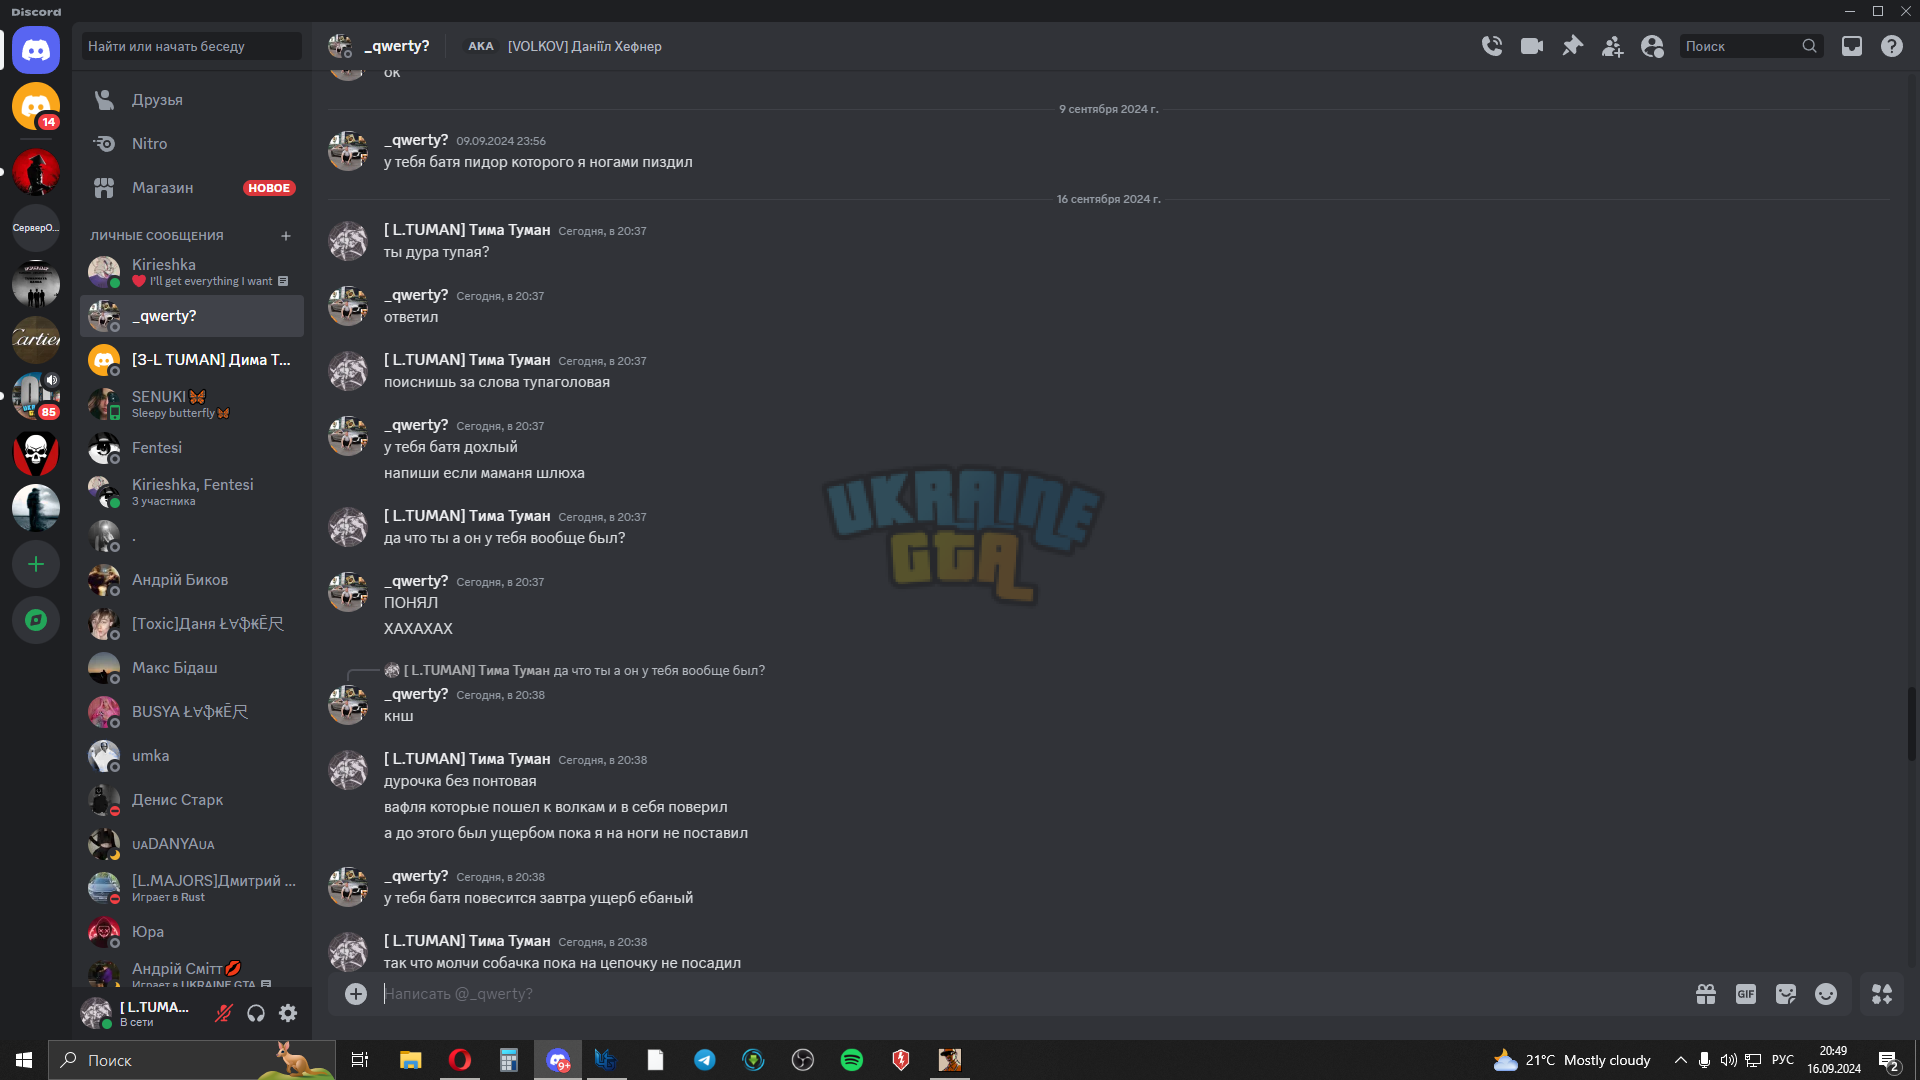The width and height of the screenshot is (1920, 1080).
Task: Open DM with SENUKI
Action: pos(192,404)
